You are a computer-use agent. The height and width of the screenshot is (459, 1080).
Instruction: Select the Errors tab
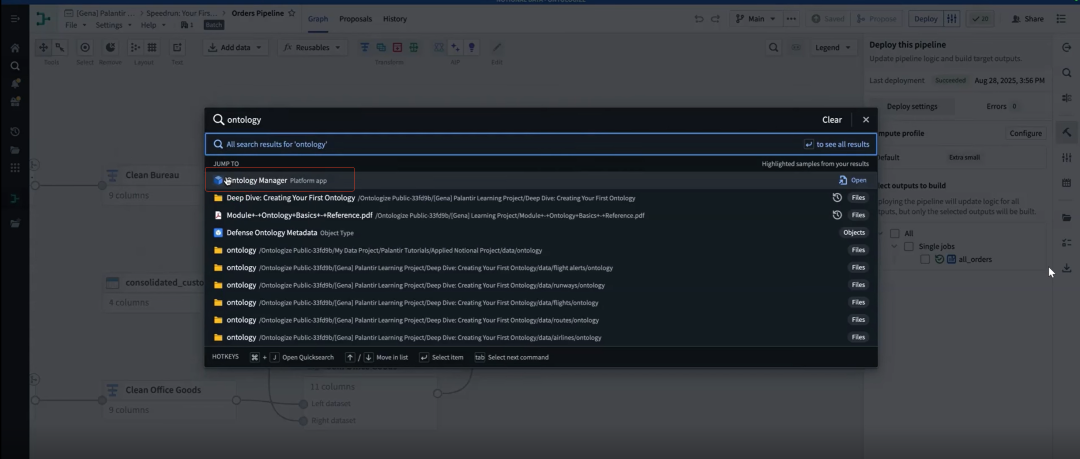click(1001, 107)
